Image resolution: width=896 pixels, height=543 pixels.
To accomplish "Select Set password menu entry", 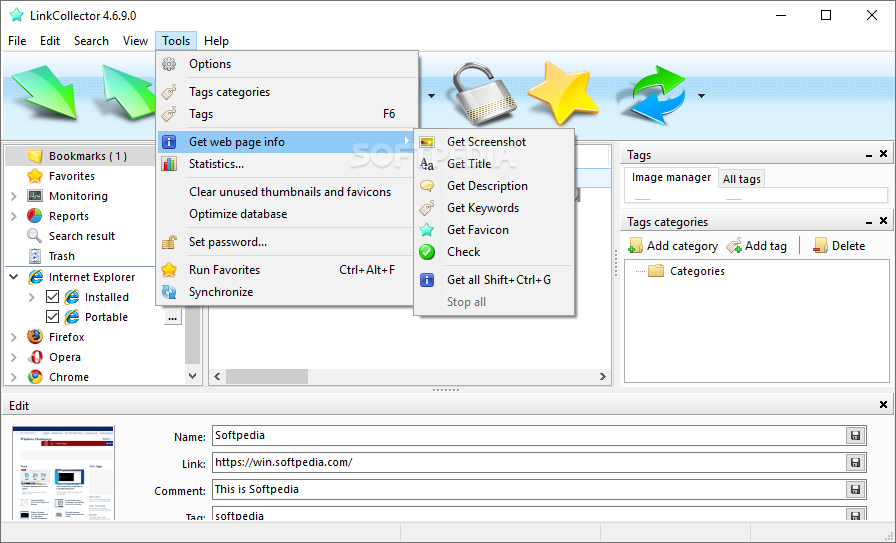I will click(287, 242).
